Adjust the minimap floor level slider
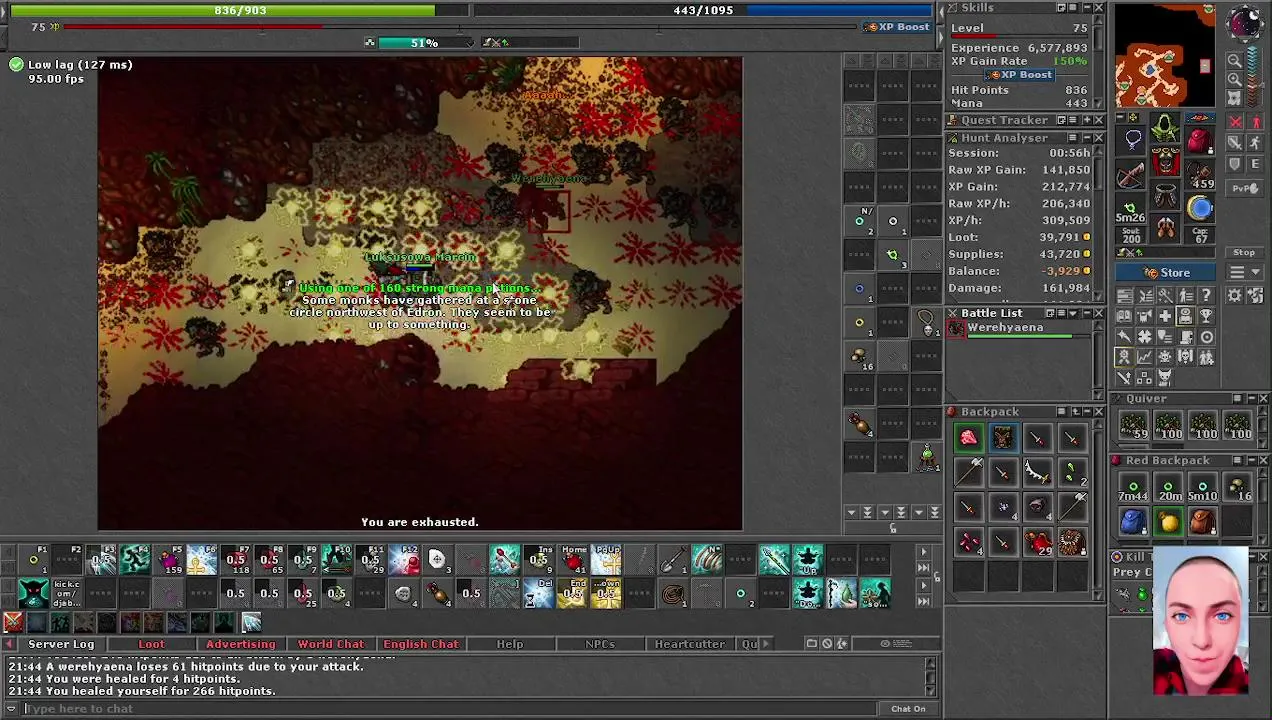Screen dimensions: 1272x720 pyautogui.click(x=1263, y=84)
